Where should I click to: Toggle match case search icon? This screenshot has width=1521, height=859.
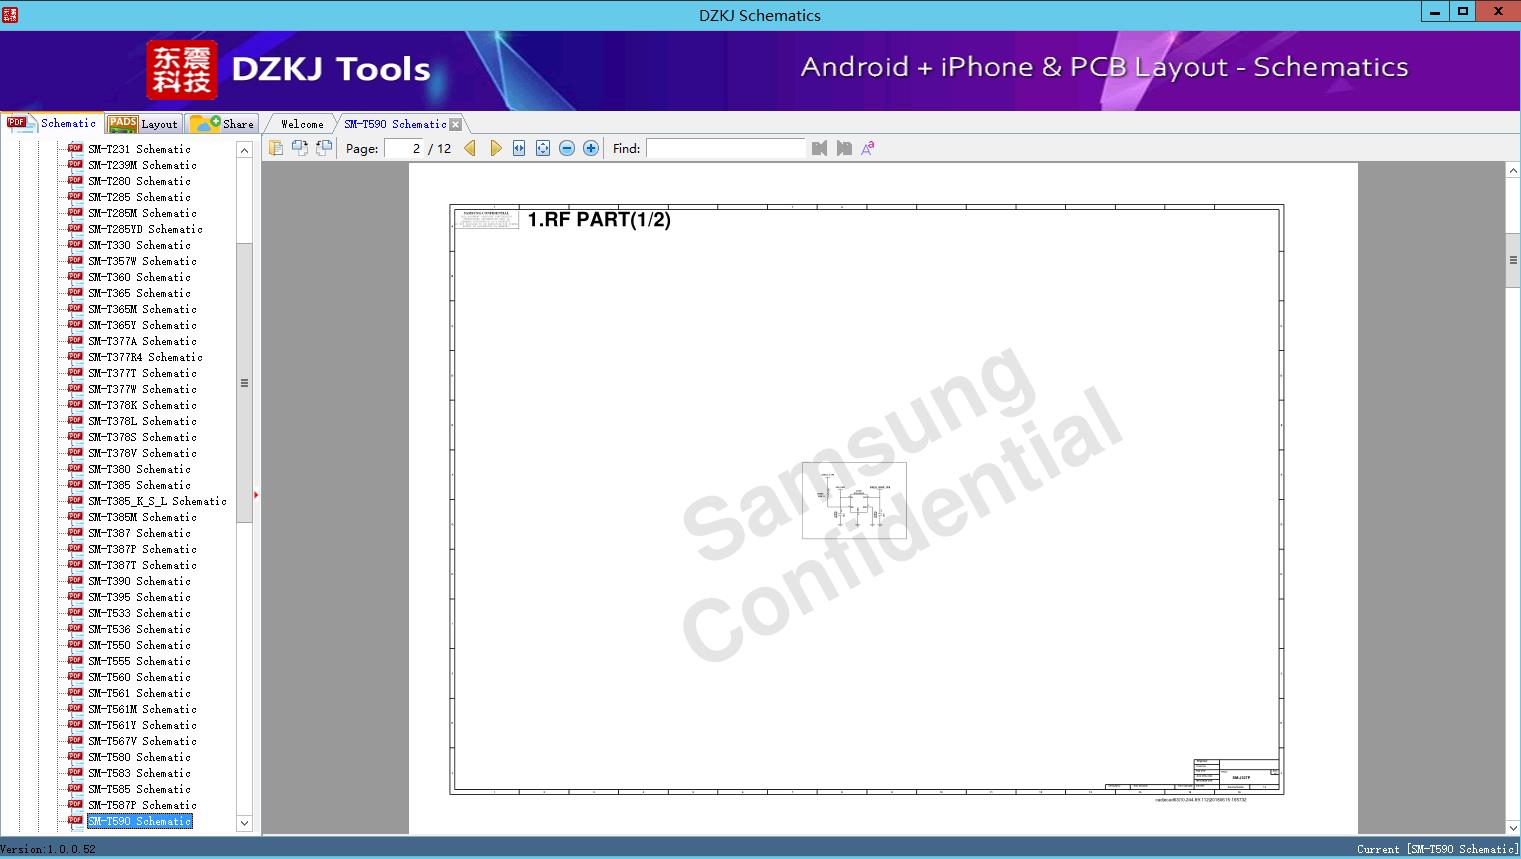click(868, 148)
